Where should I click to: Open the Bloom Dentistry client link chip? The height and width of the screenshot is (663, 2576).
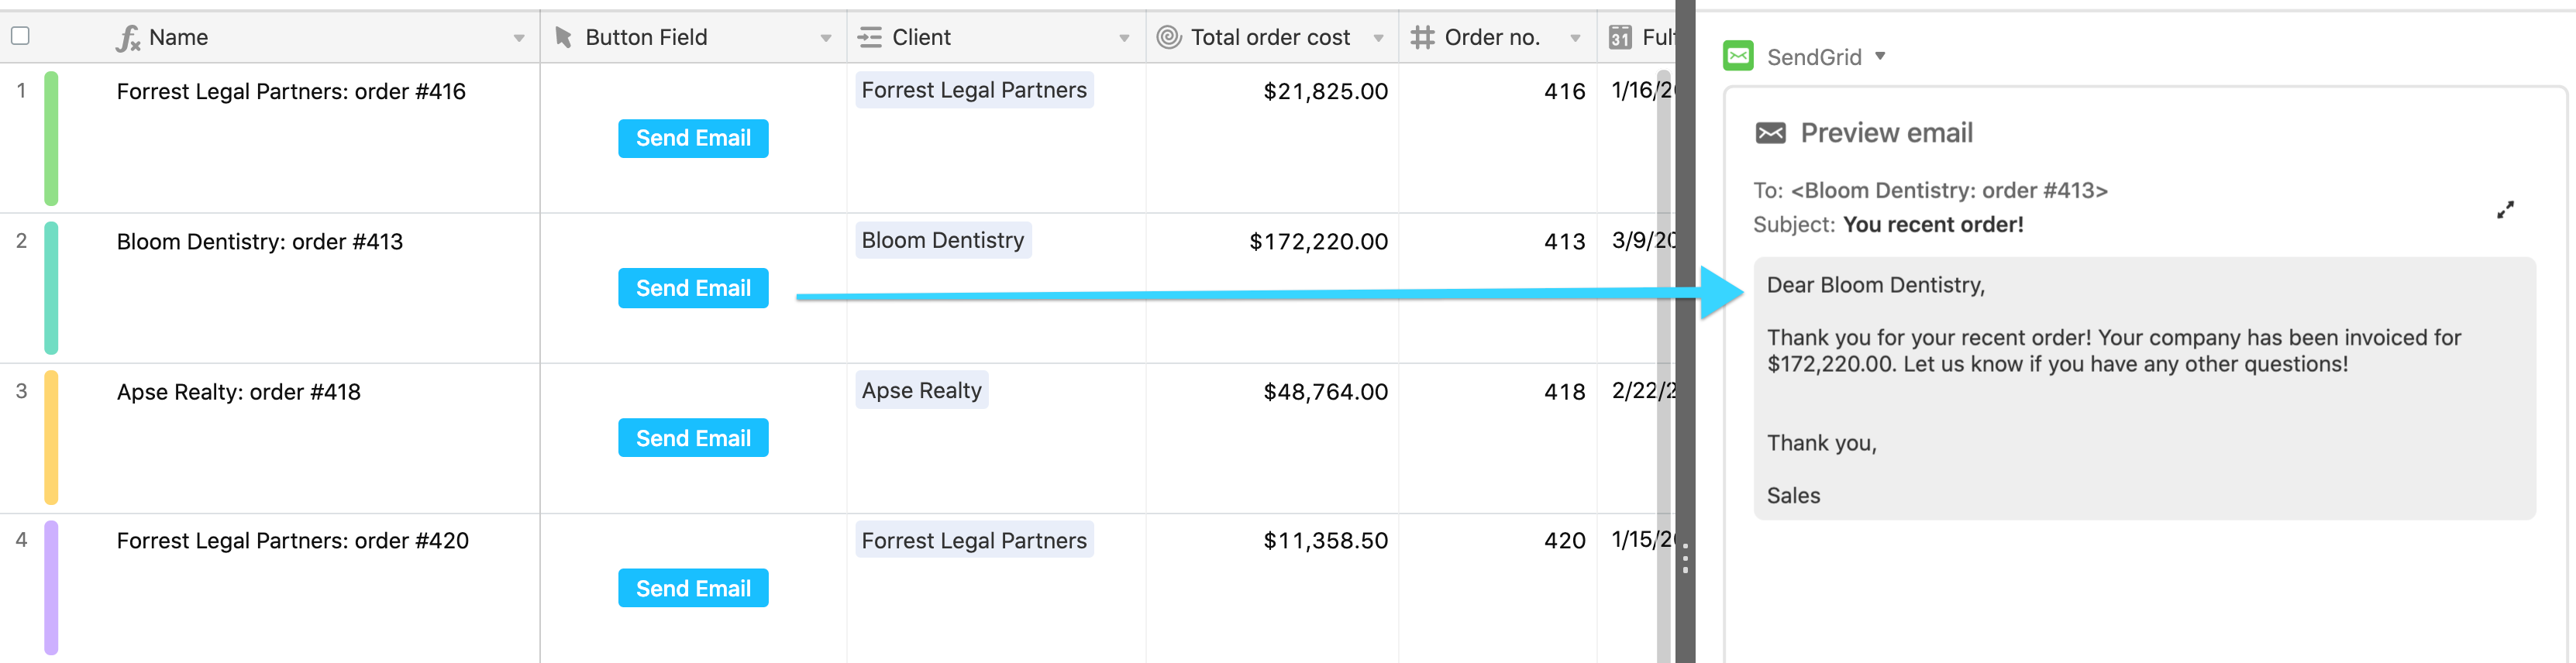click(x=943, y=240)
